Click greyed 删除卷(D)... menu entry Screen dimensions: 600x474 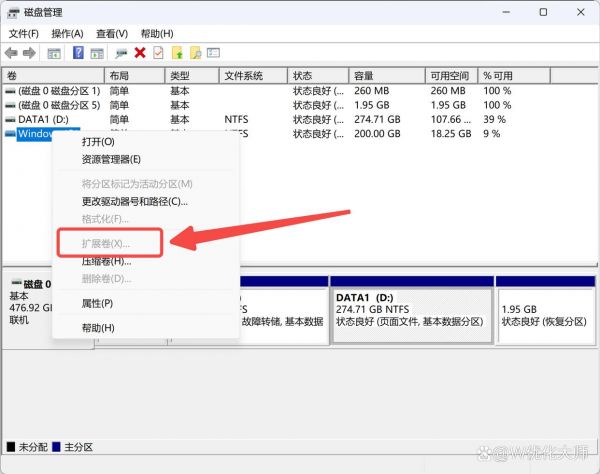click(x=106, y=279)
